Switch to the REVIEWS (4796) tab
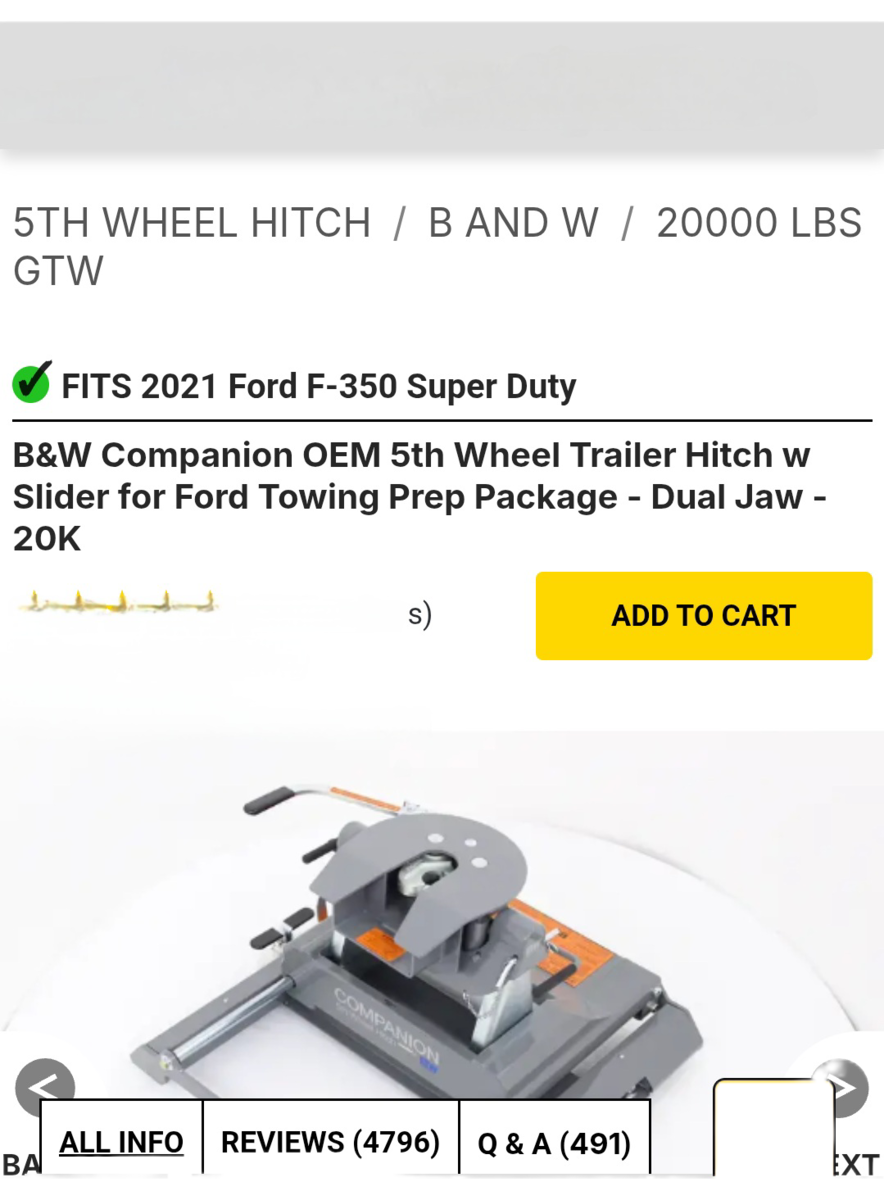The height and width of the screenshot is (1200, 884). [331, 1142]
